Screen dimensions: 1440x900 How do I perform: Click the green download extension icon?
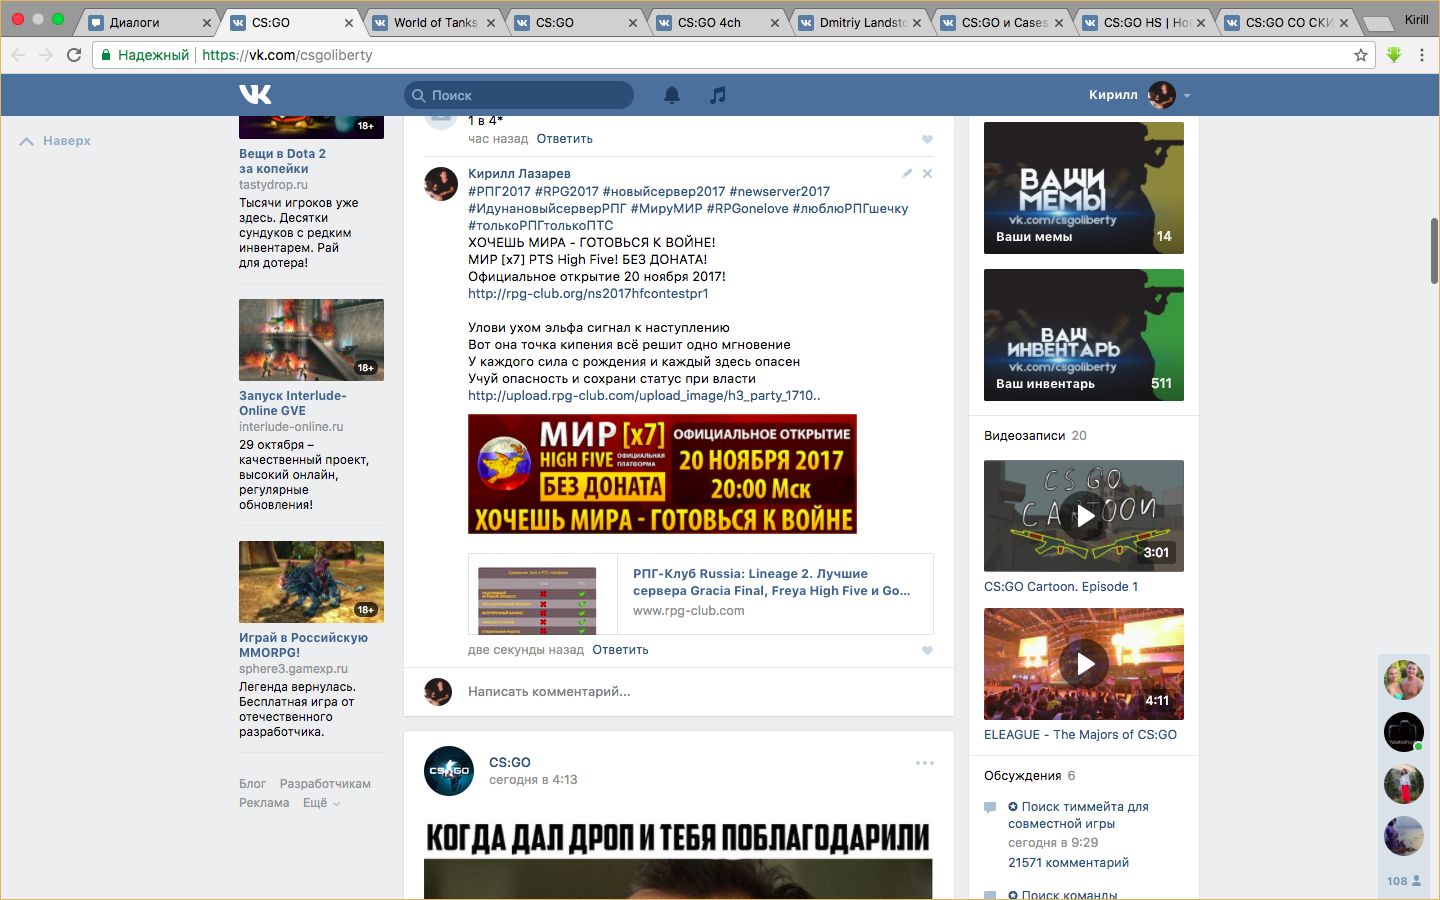coord(1393,55)
